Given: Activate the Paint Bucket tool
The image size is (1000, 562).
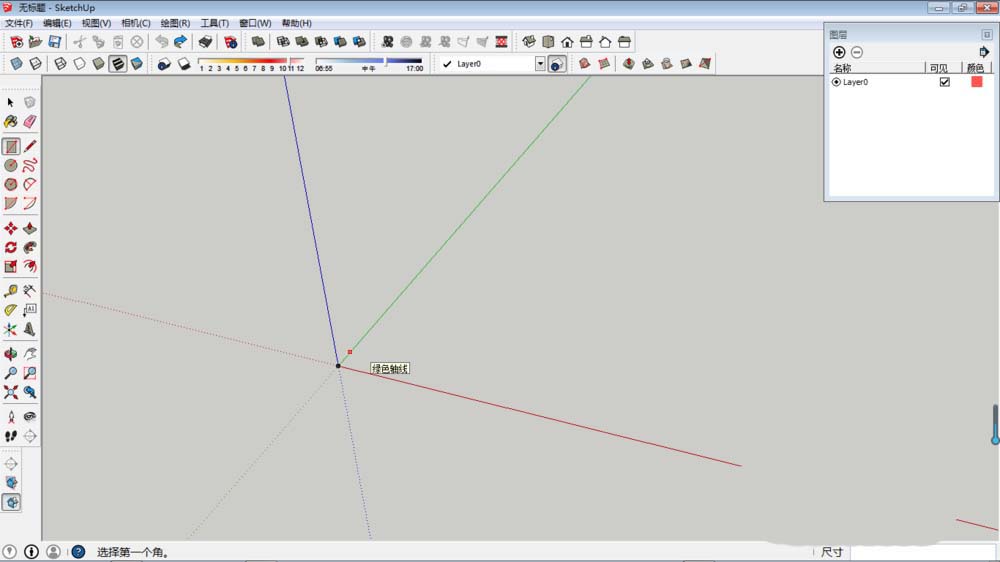Looking at the screenshot, I should point(11,121).
